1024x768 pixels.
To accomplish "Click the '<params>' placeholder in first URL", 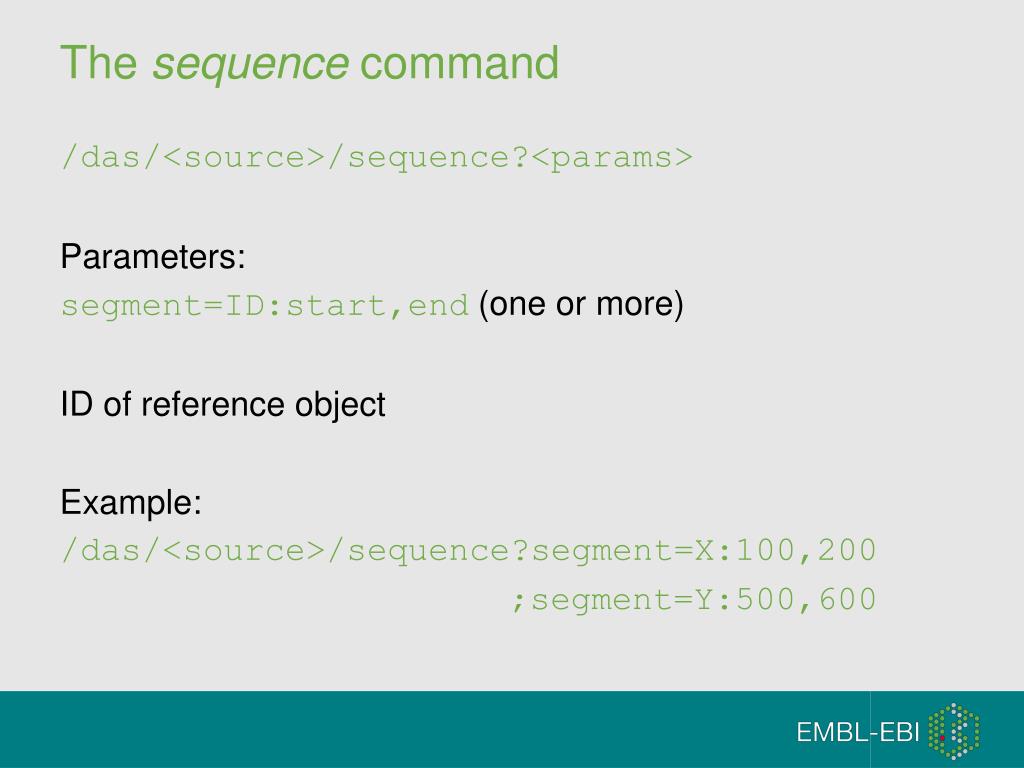I will [613, 157].
